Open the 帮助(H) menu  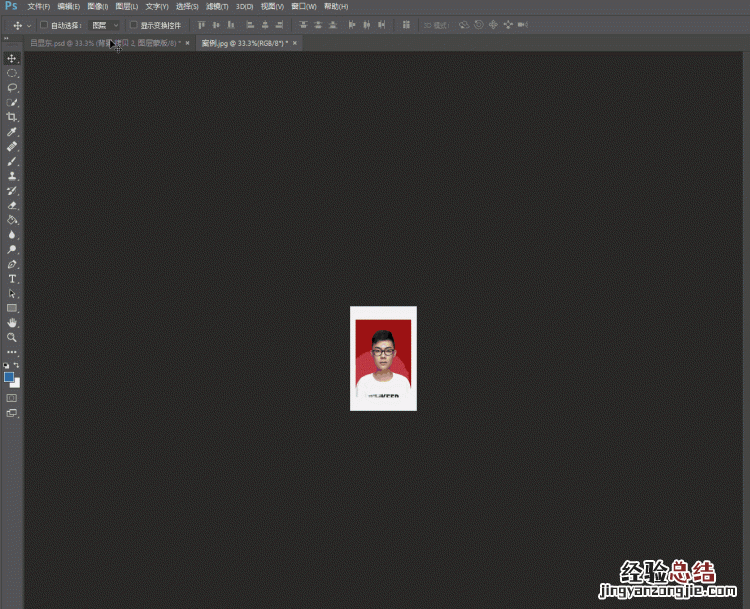[x=336, y=7]
